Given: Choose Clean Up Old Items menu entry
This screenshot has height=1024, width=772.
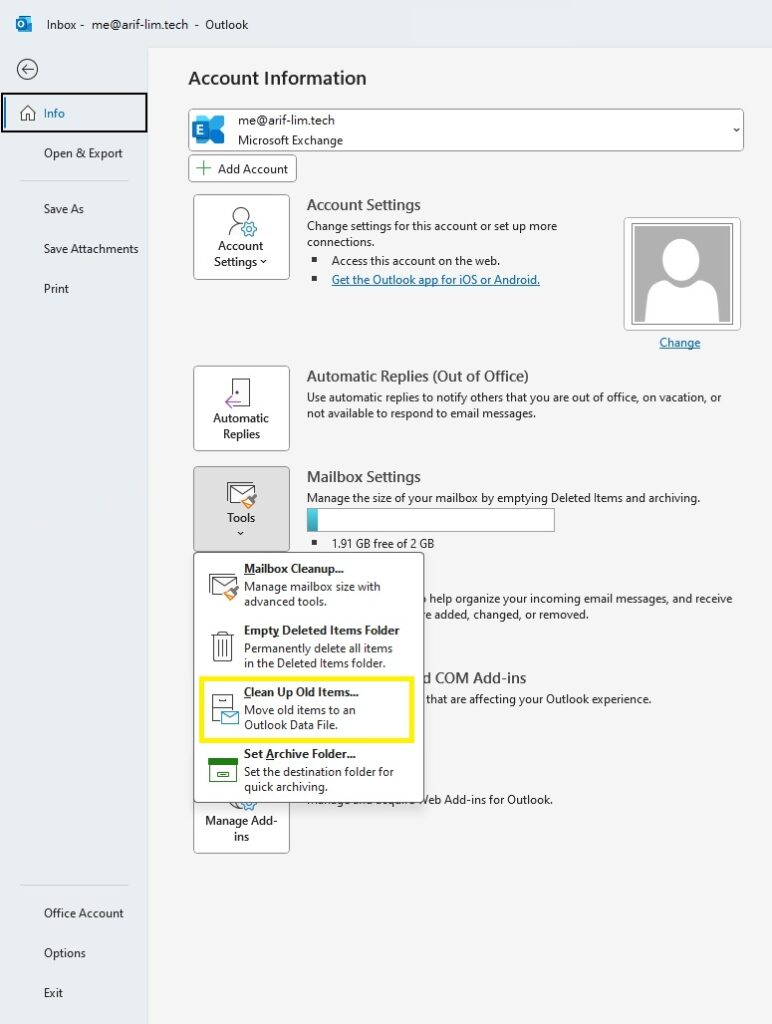Looking at the screenshot, I should point(306,709).
